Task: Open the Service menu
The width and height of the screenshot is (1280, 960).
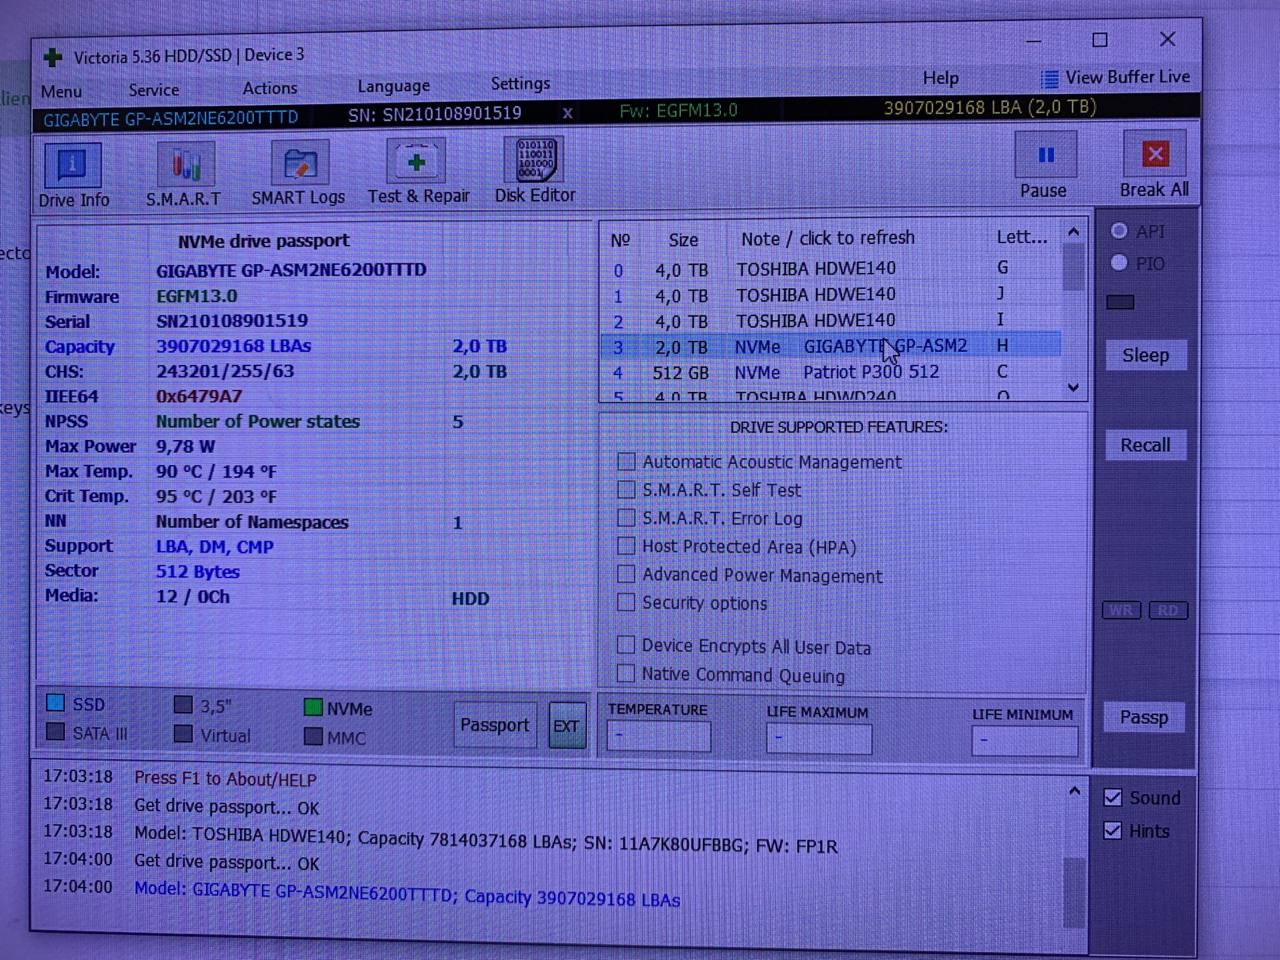Action: (154, 90)
